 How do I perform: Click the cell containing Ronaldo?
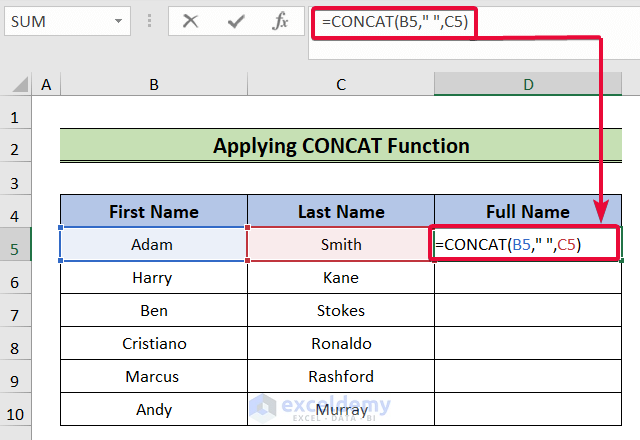point(341,344)
